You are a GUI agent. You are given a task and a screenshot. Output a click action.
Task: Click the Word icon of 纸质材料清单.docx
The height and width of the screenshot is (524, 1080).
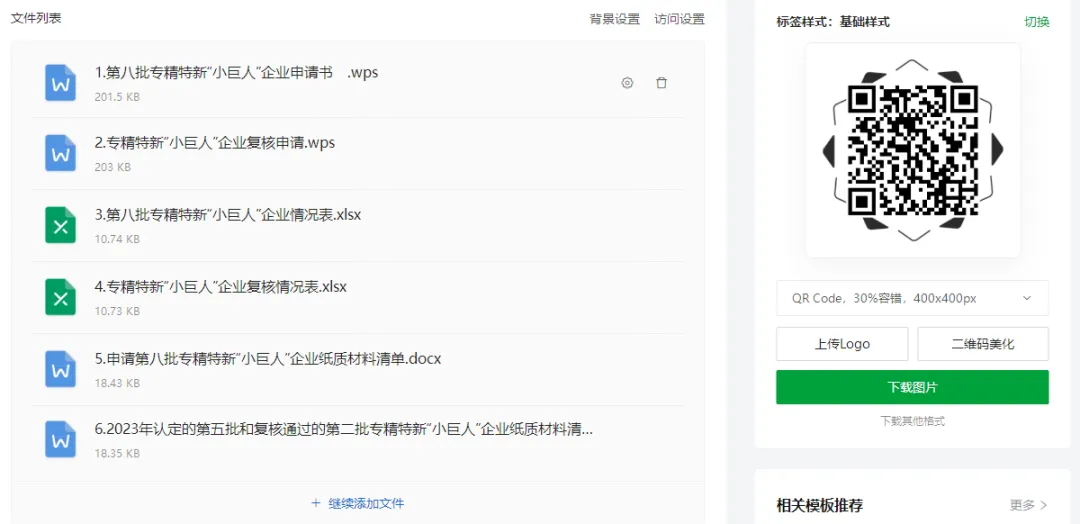[x=61, y=368]
